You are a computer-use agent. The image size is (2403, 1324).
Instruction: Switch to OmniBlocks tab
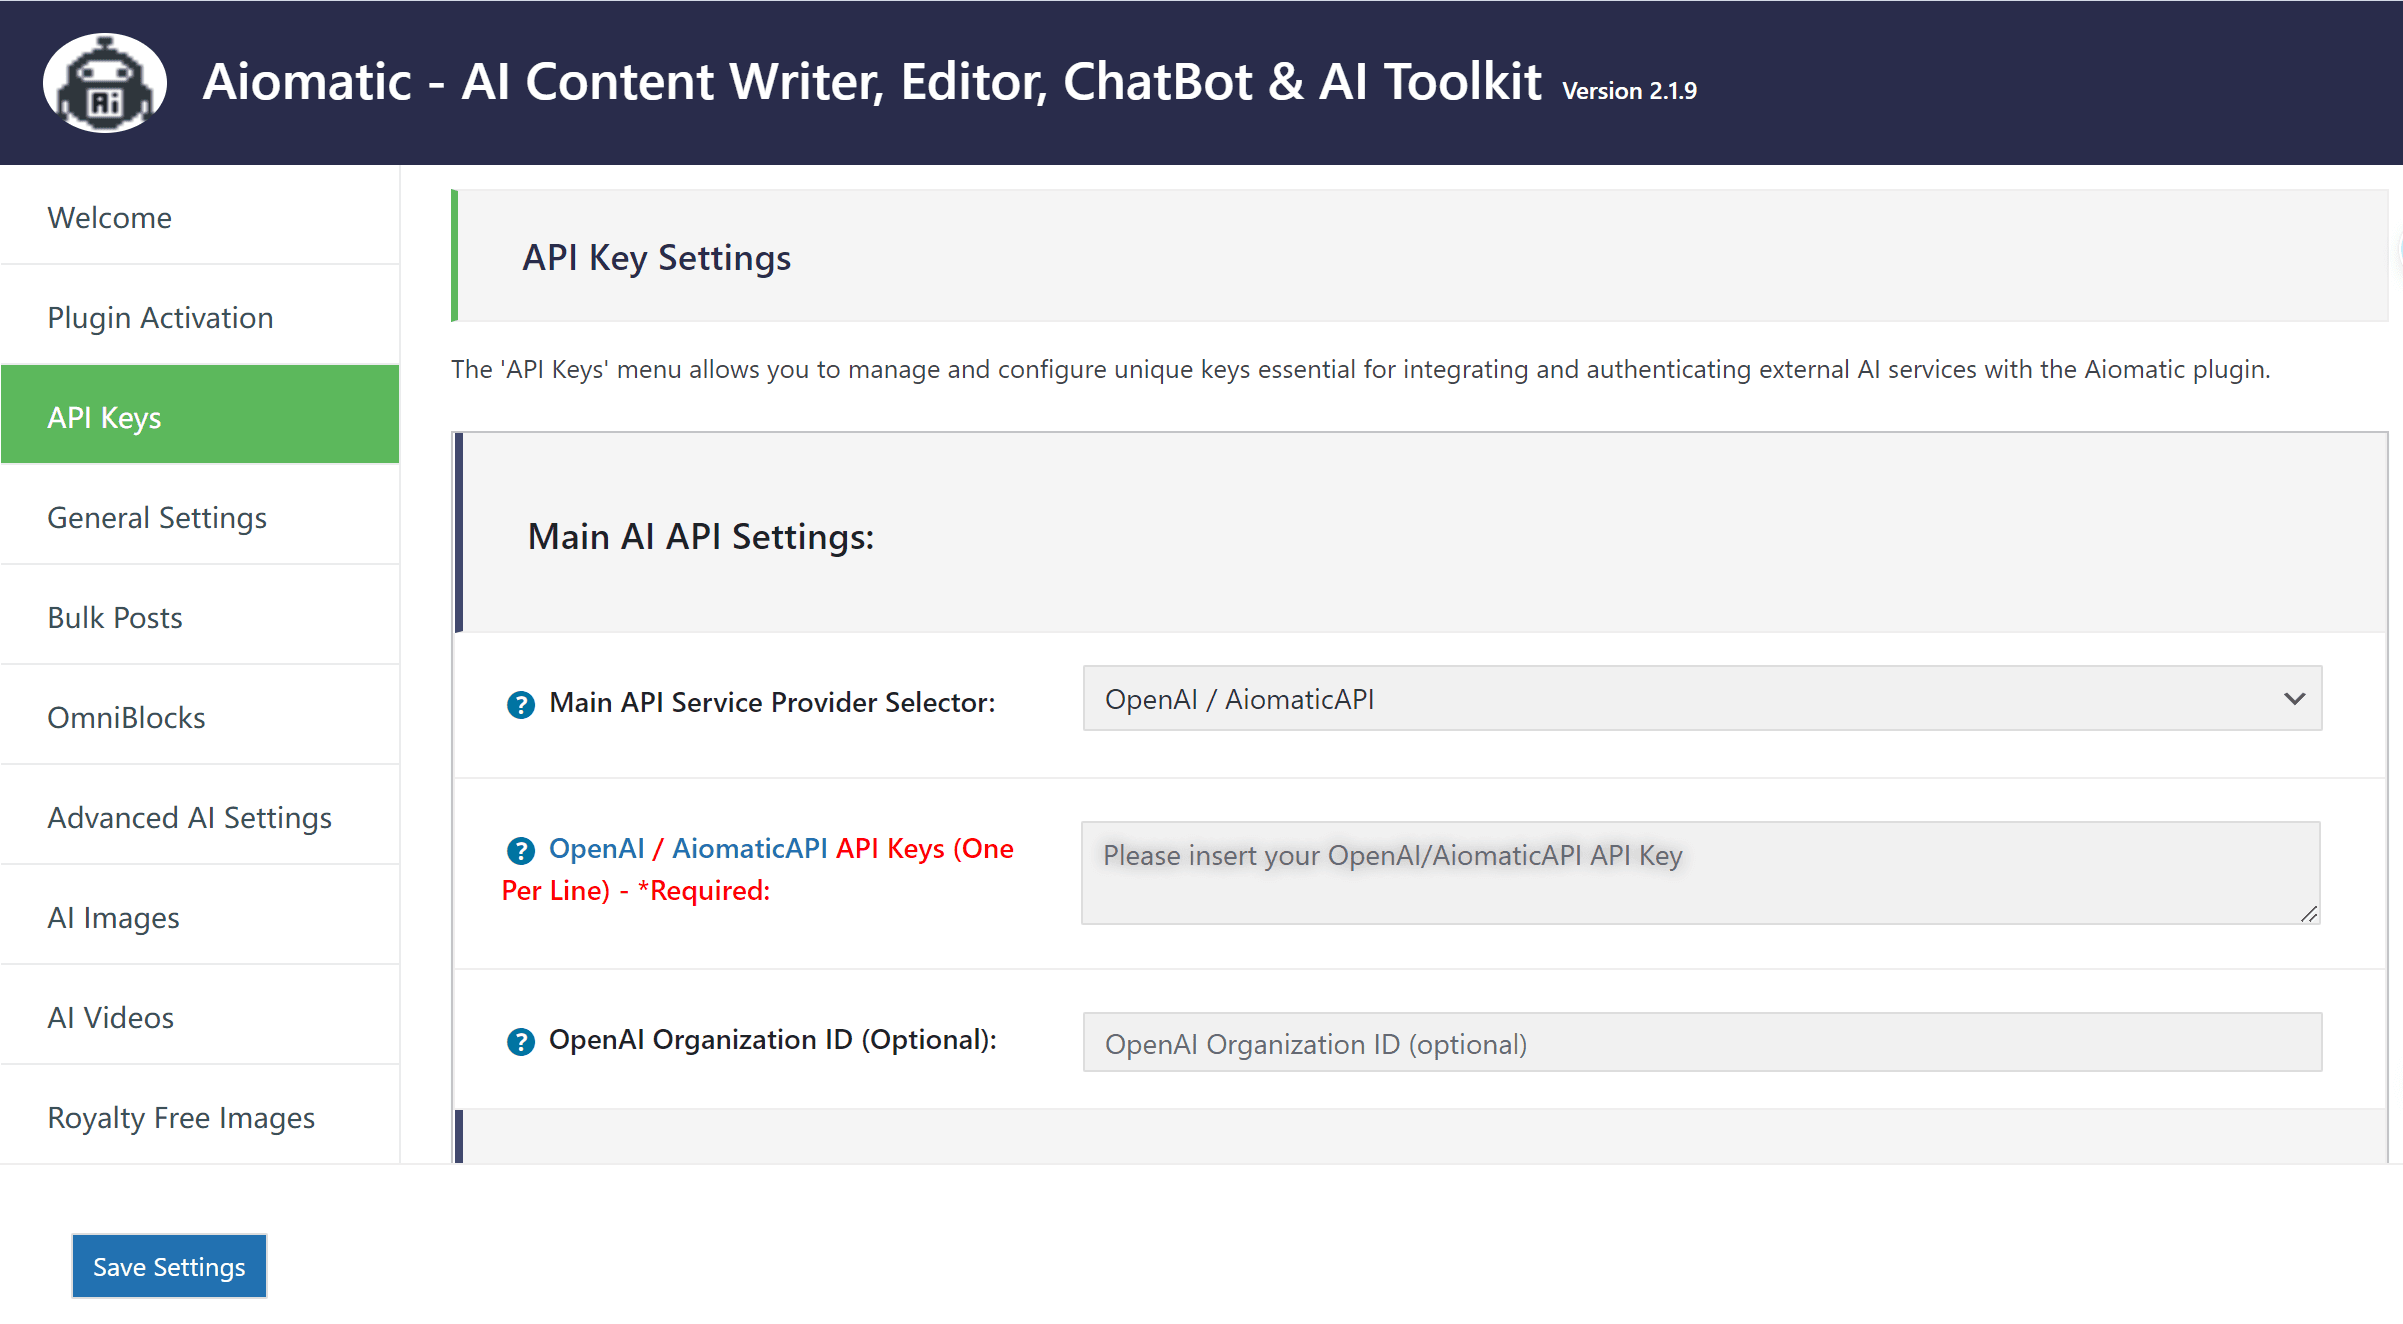click(x=200, y=717)
